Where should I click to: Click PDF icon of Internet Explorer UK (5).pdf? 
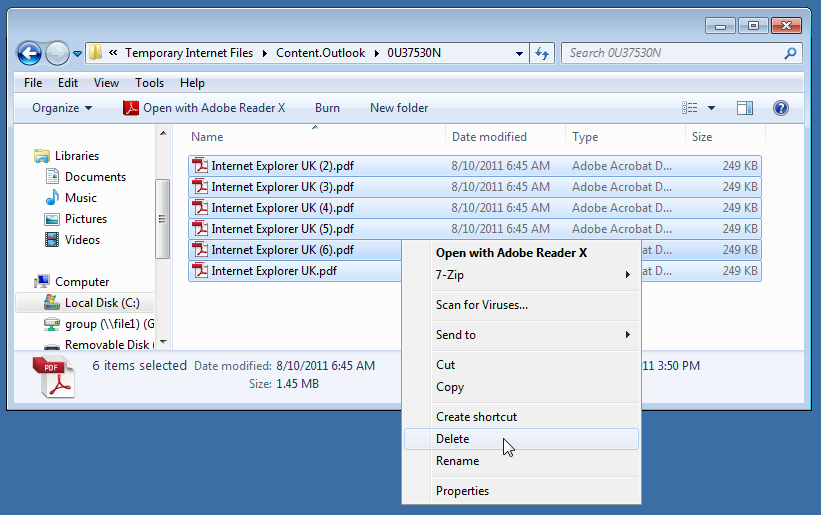pos(199,228)
